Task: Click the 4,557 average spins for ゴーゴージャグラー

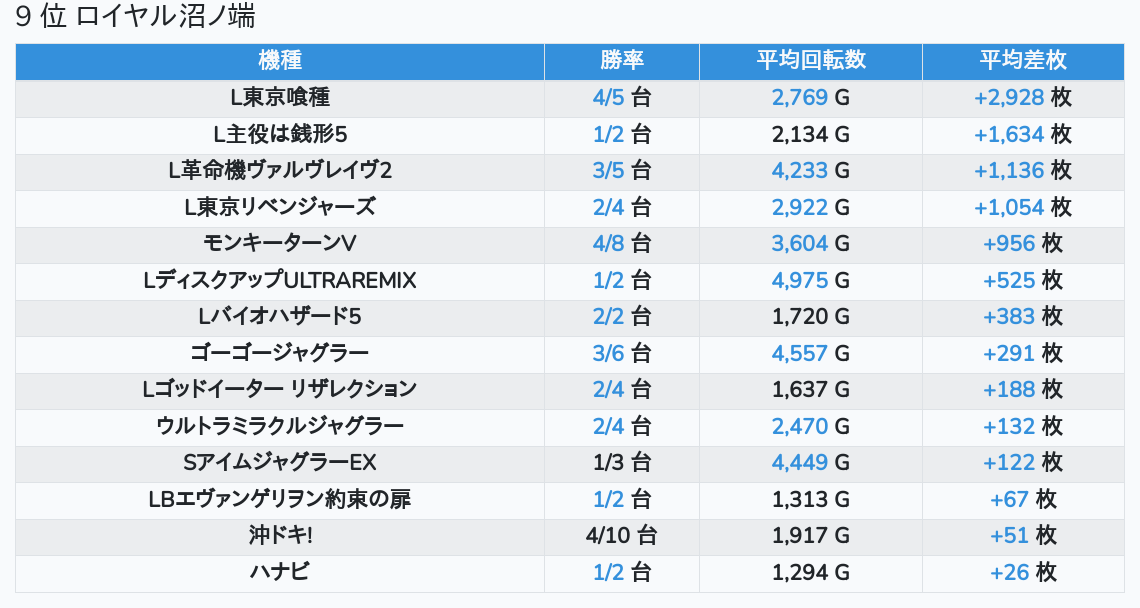Action: coord(799,353)
